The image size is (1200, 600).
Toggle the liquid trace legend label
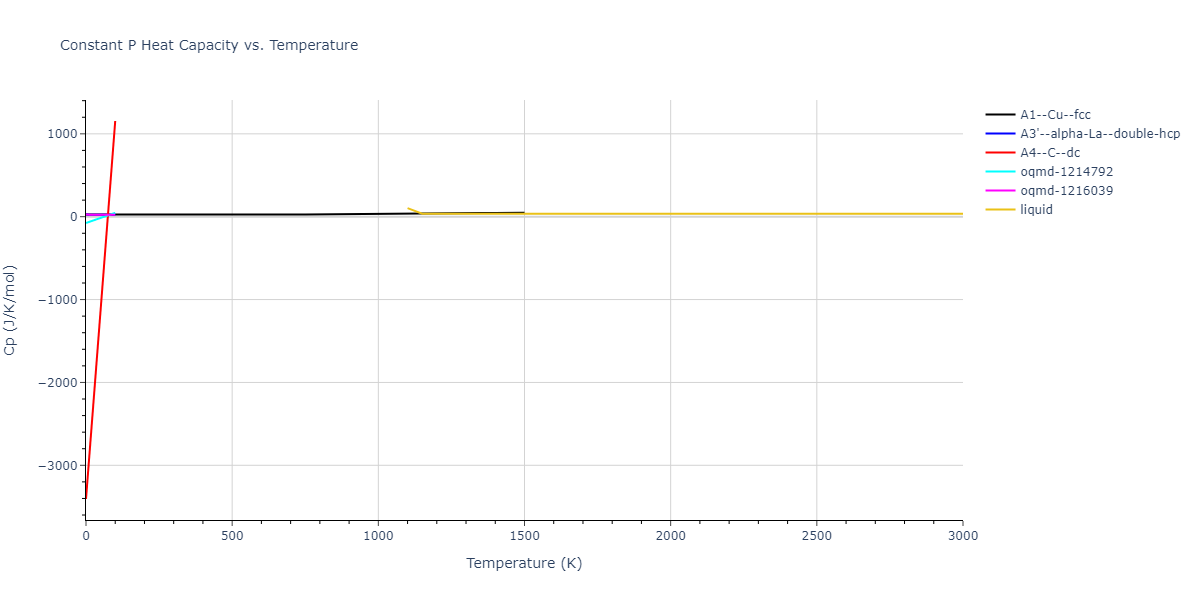coord(1036,210)
